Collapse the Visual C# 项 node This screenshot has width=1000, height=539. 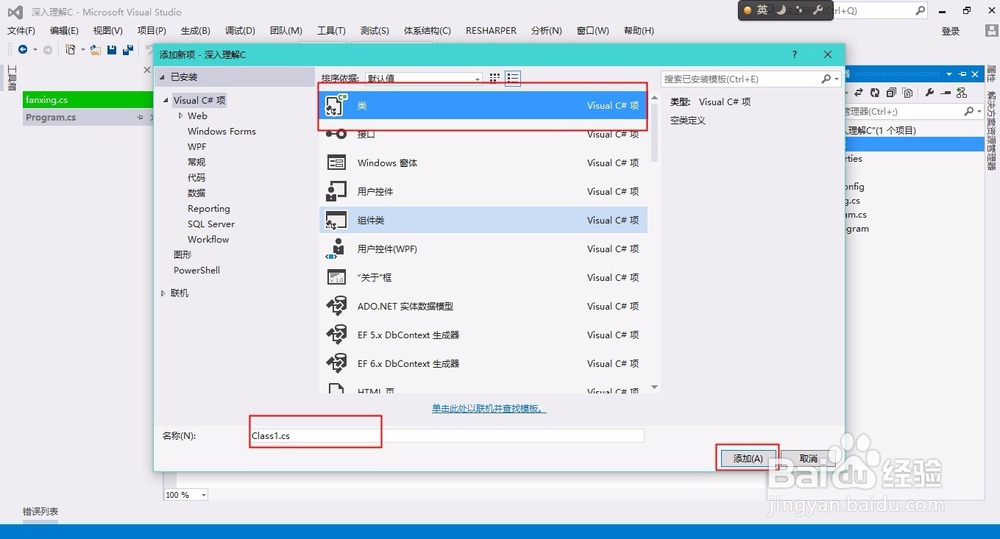point(166,100)
